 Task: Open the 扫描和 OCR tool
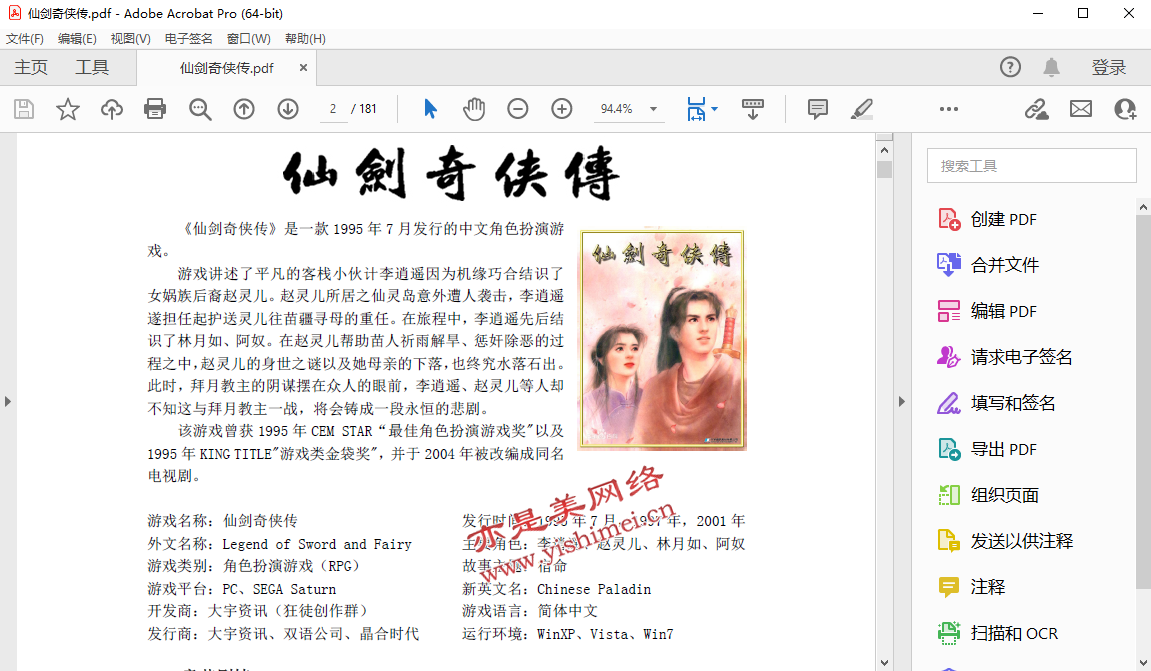[x=998, y=633]
